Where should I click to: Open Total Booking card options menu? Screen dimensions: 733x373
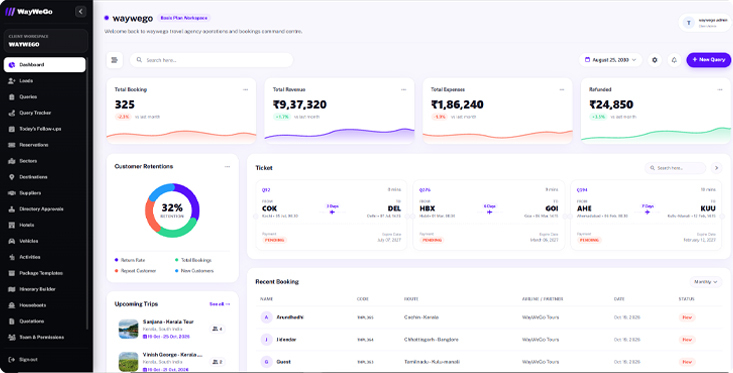[245, 89]
